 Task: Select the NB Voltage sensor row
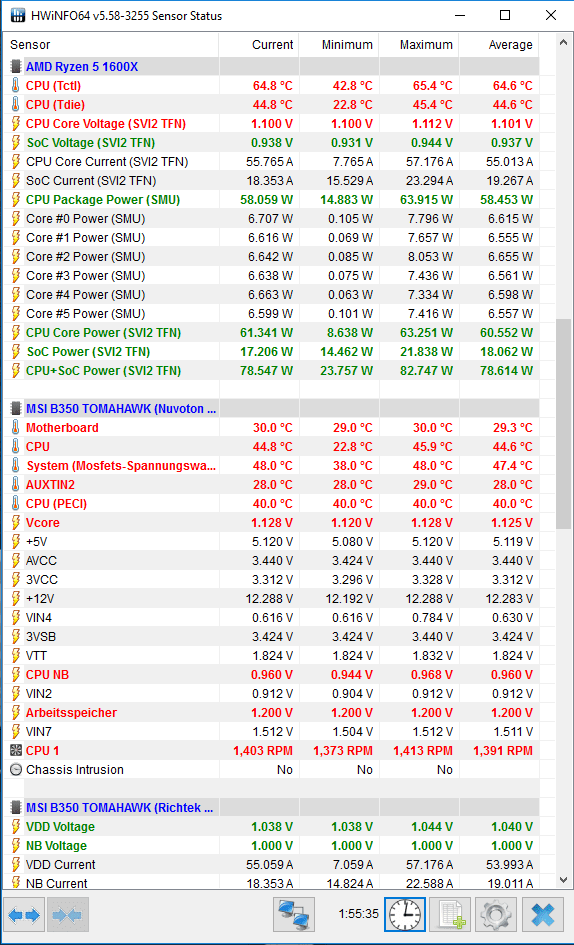coord(271,846)
